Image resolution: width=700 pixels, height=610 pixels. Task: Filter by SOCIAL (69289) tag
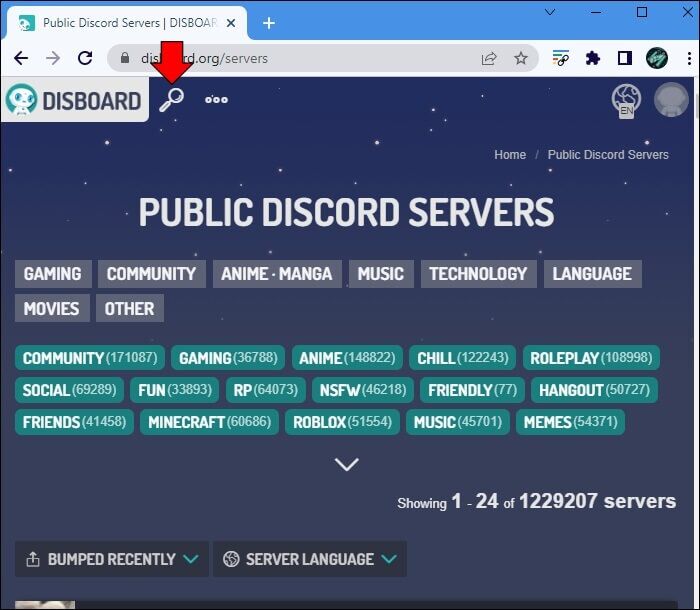pos(69,390)
